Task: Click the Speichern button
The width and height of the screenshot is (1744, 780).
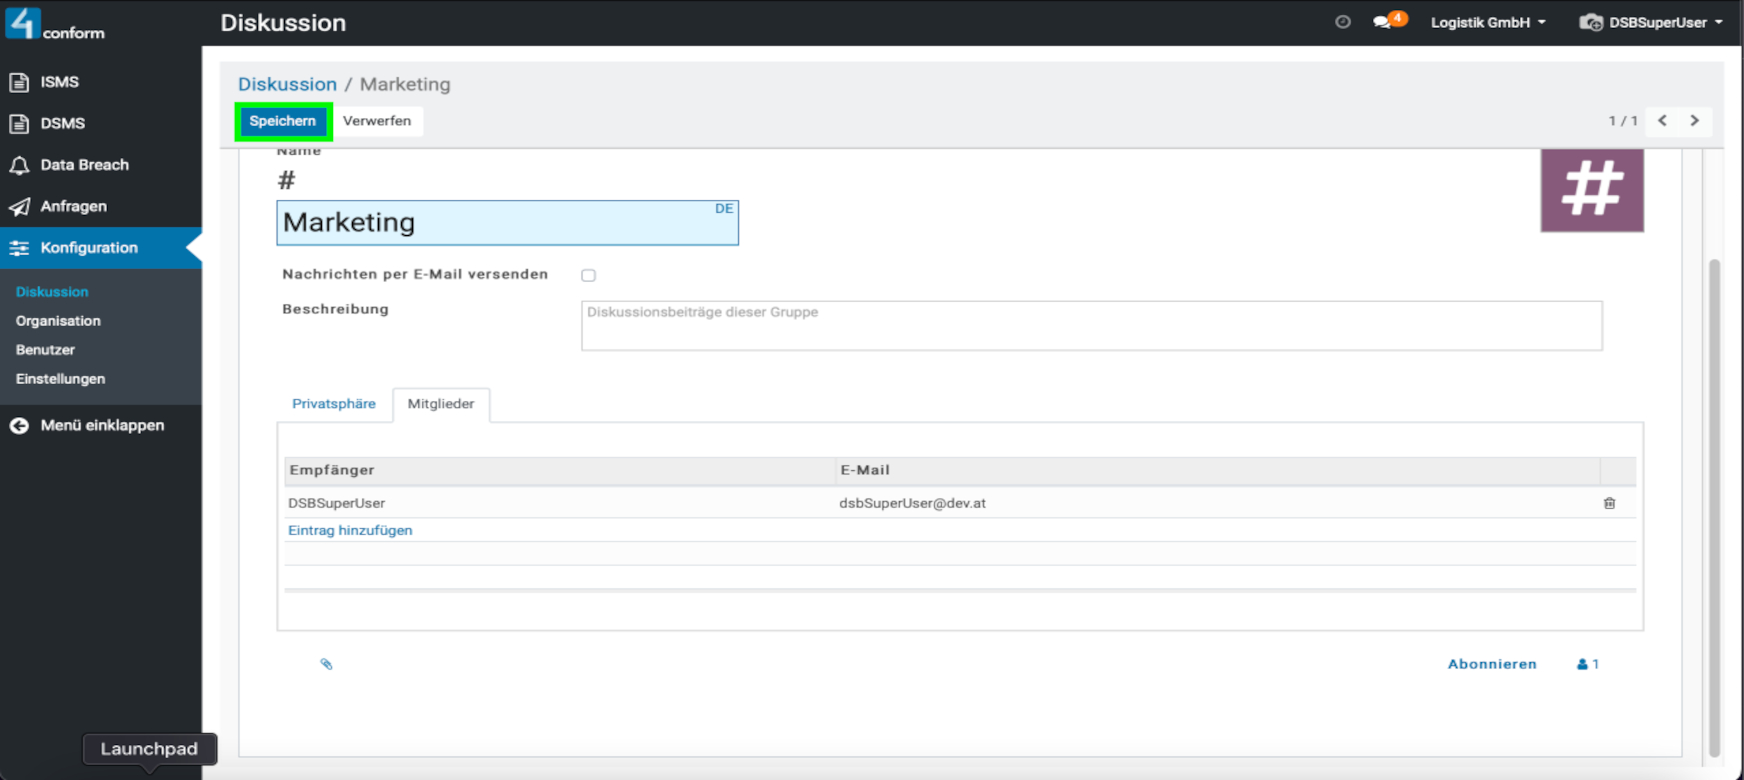Action: 283,121
